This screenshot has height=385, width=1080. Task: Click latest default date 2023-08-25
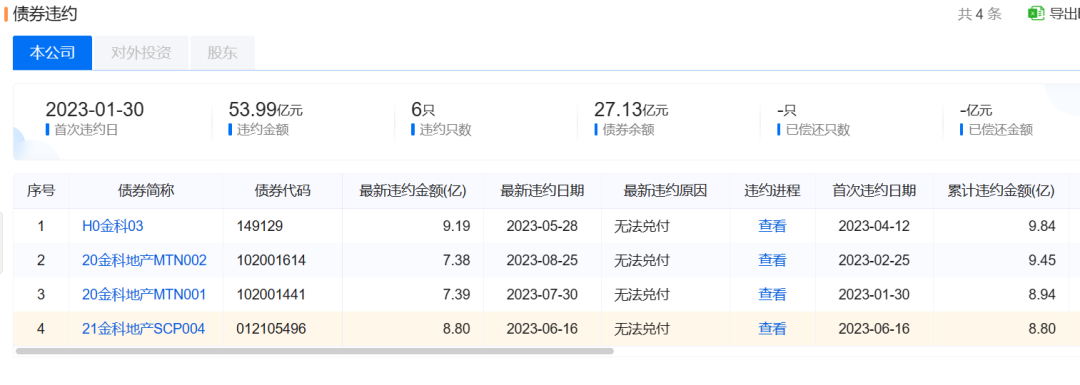coord(542,260)
